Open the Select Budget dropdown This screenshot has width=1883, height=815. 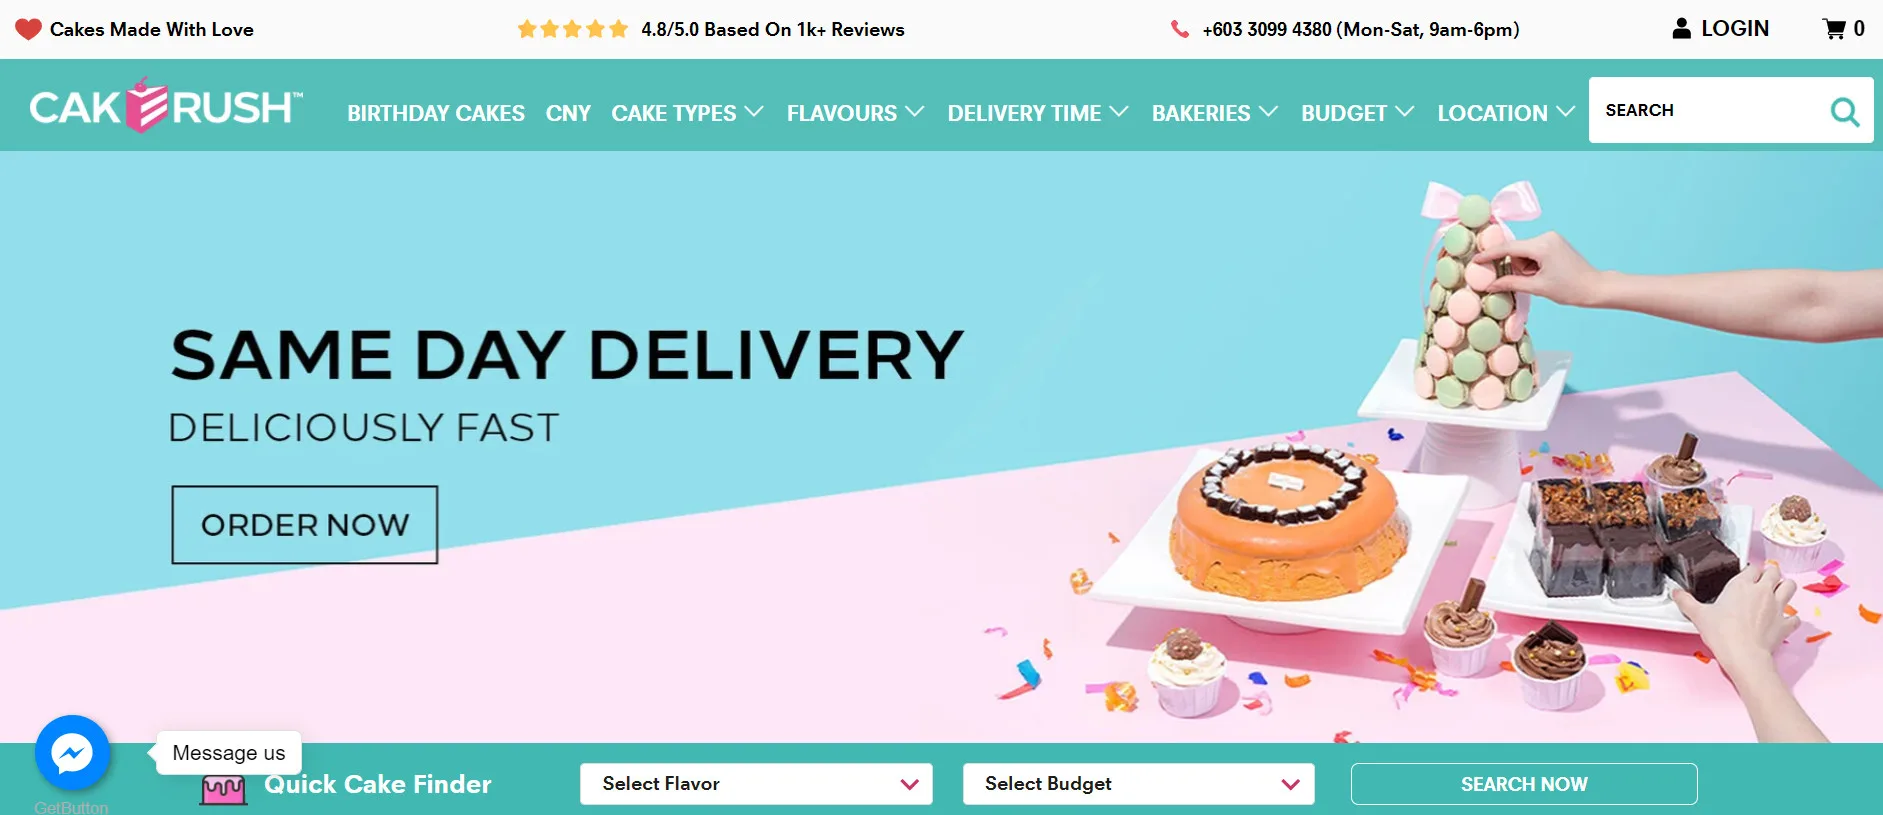1138,784
